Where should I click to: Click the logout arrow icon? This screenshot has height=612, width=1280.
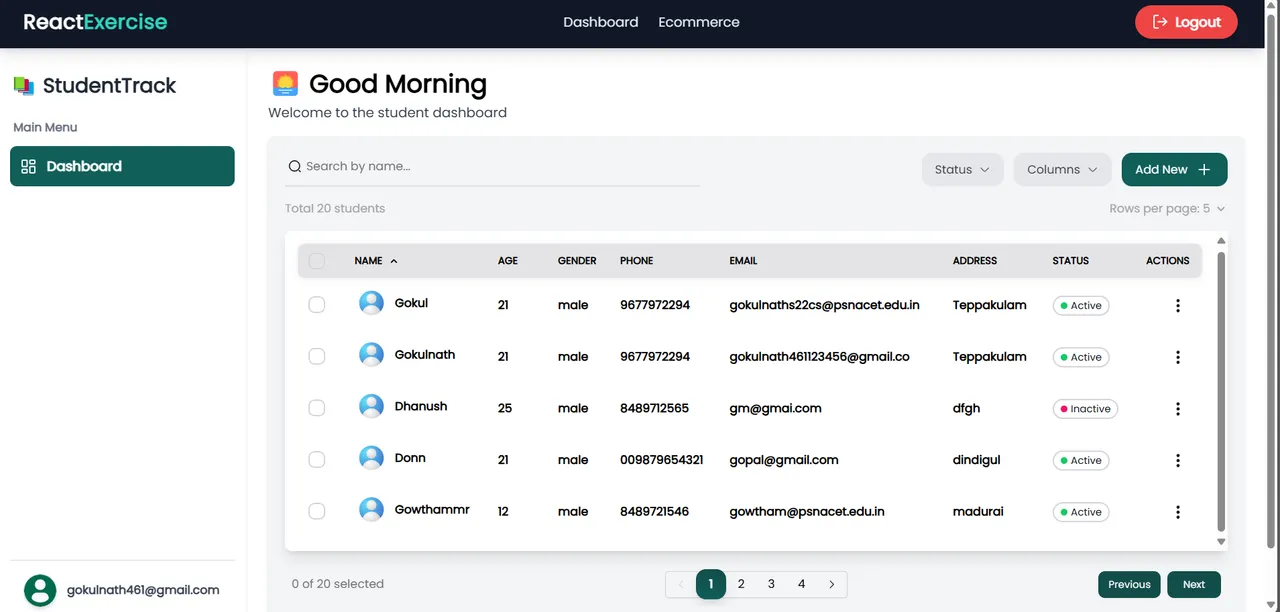(1160, 22)
